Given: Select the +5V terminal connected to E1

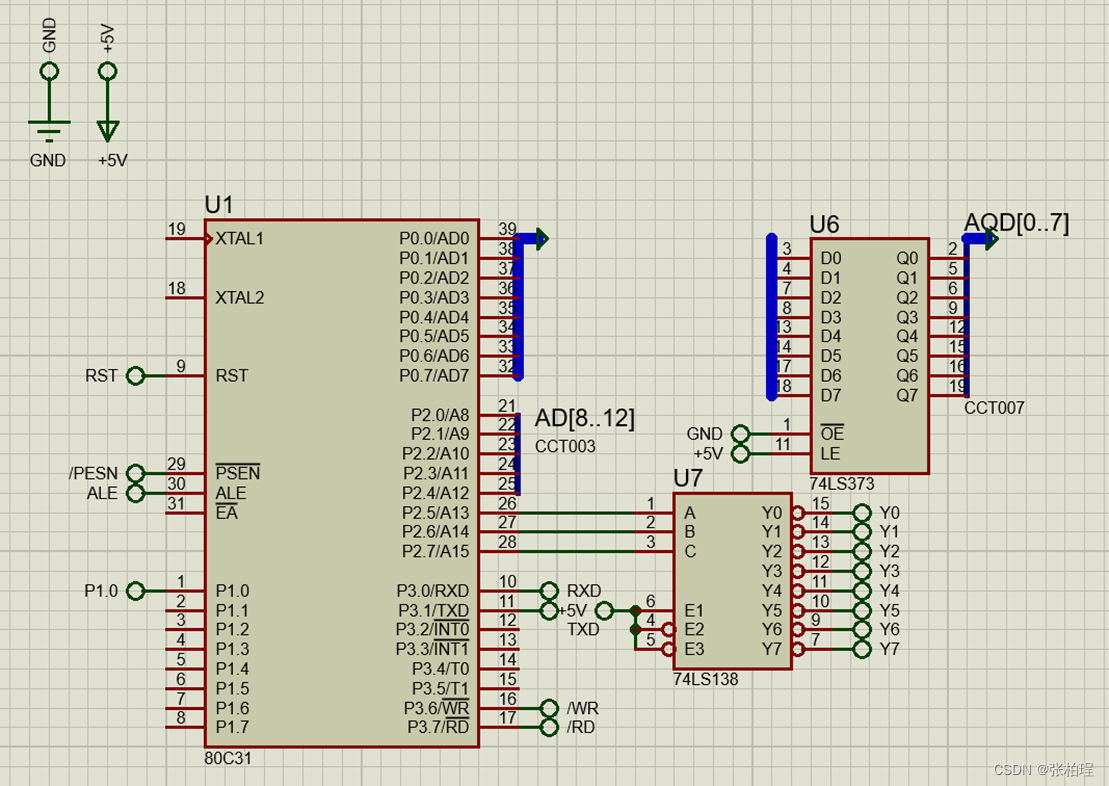Looking at the screenshot, I should 604,611.
